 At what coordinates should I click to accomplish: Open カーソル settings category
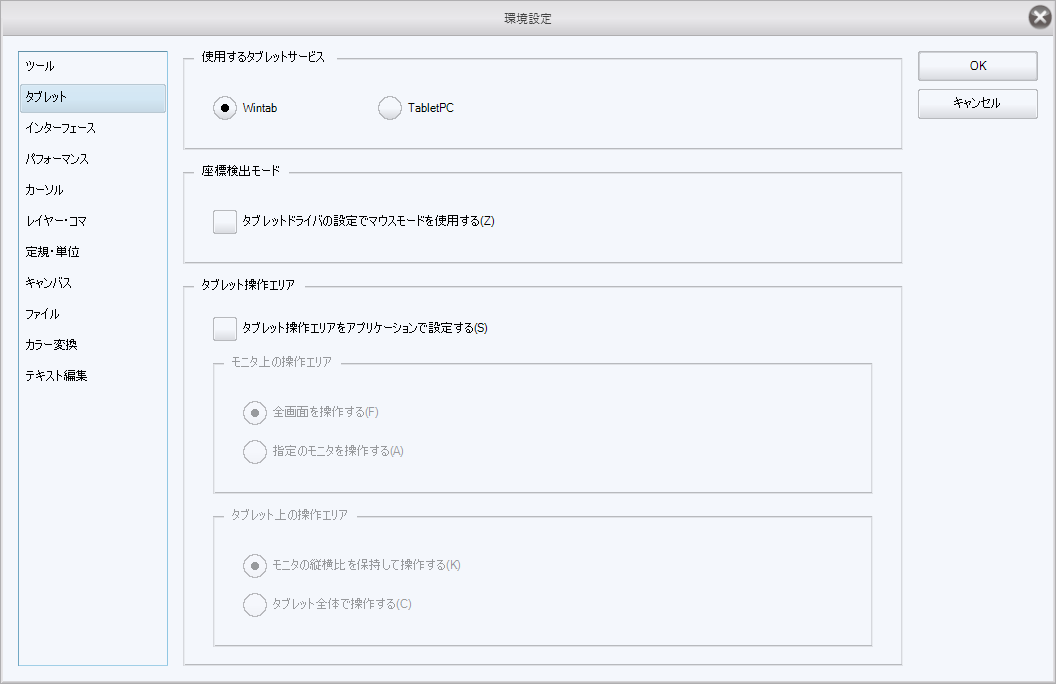[x=44, y=190]
